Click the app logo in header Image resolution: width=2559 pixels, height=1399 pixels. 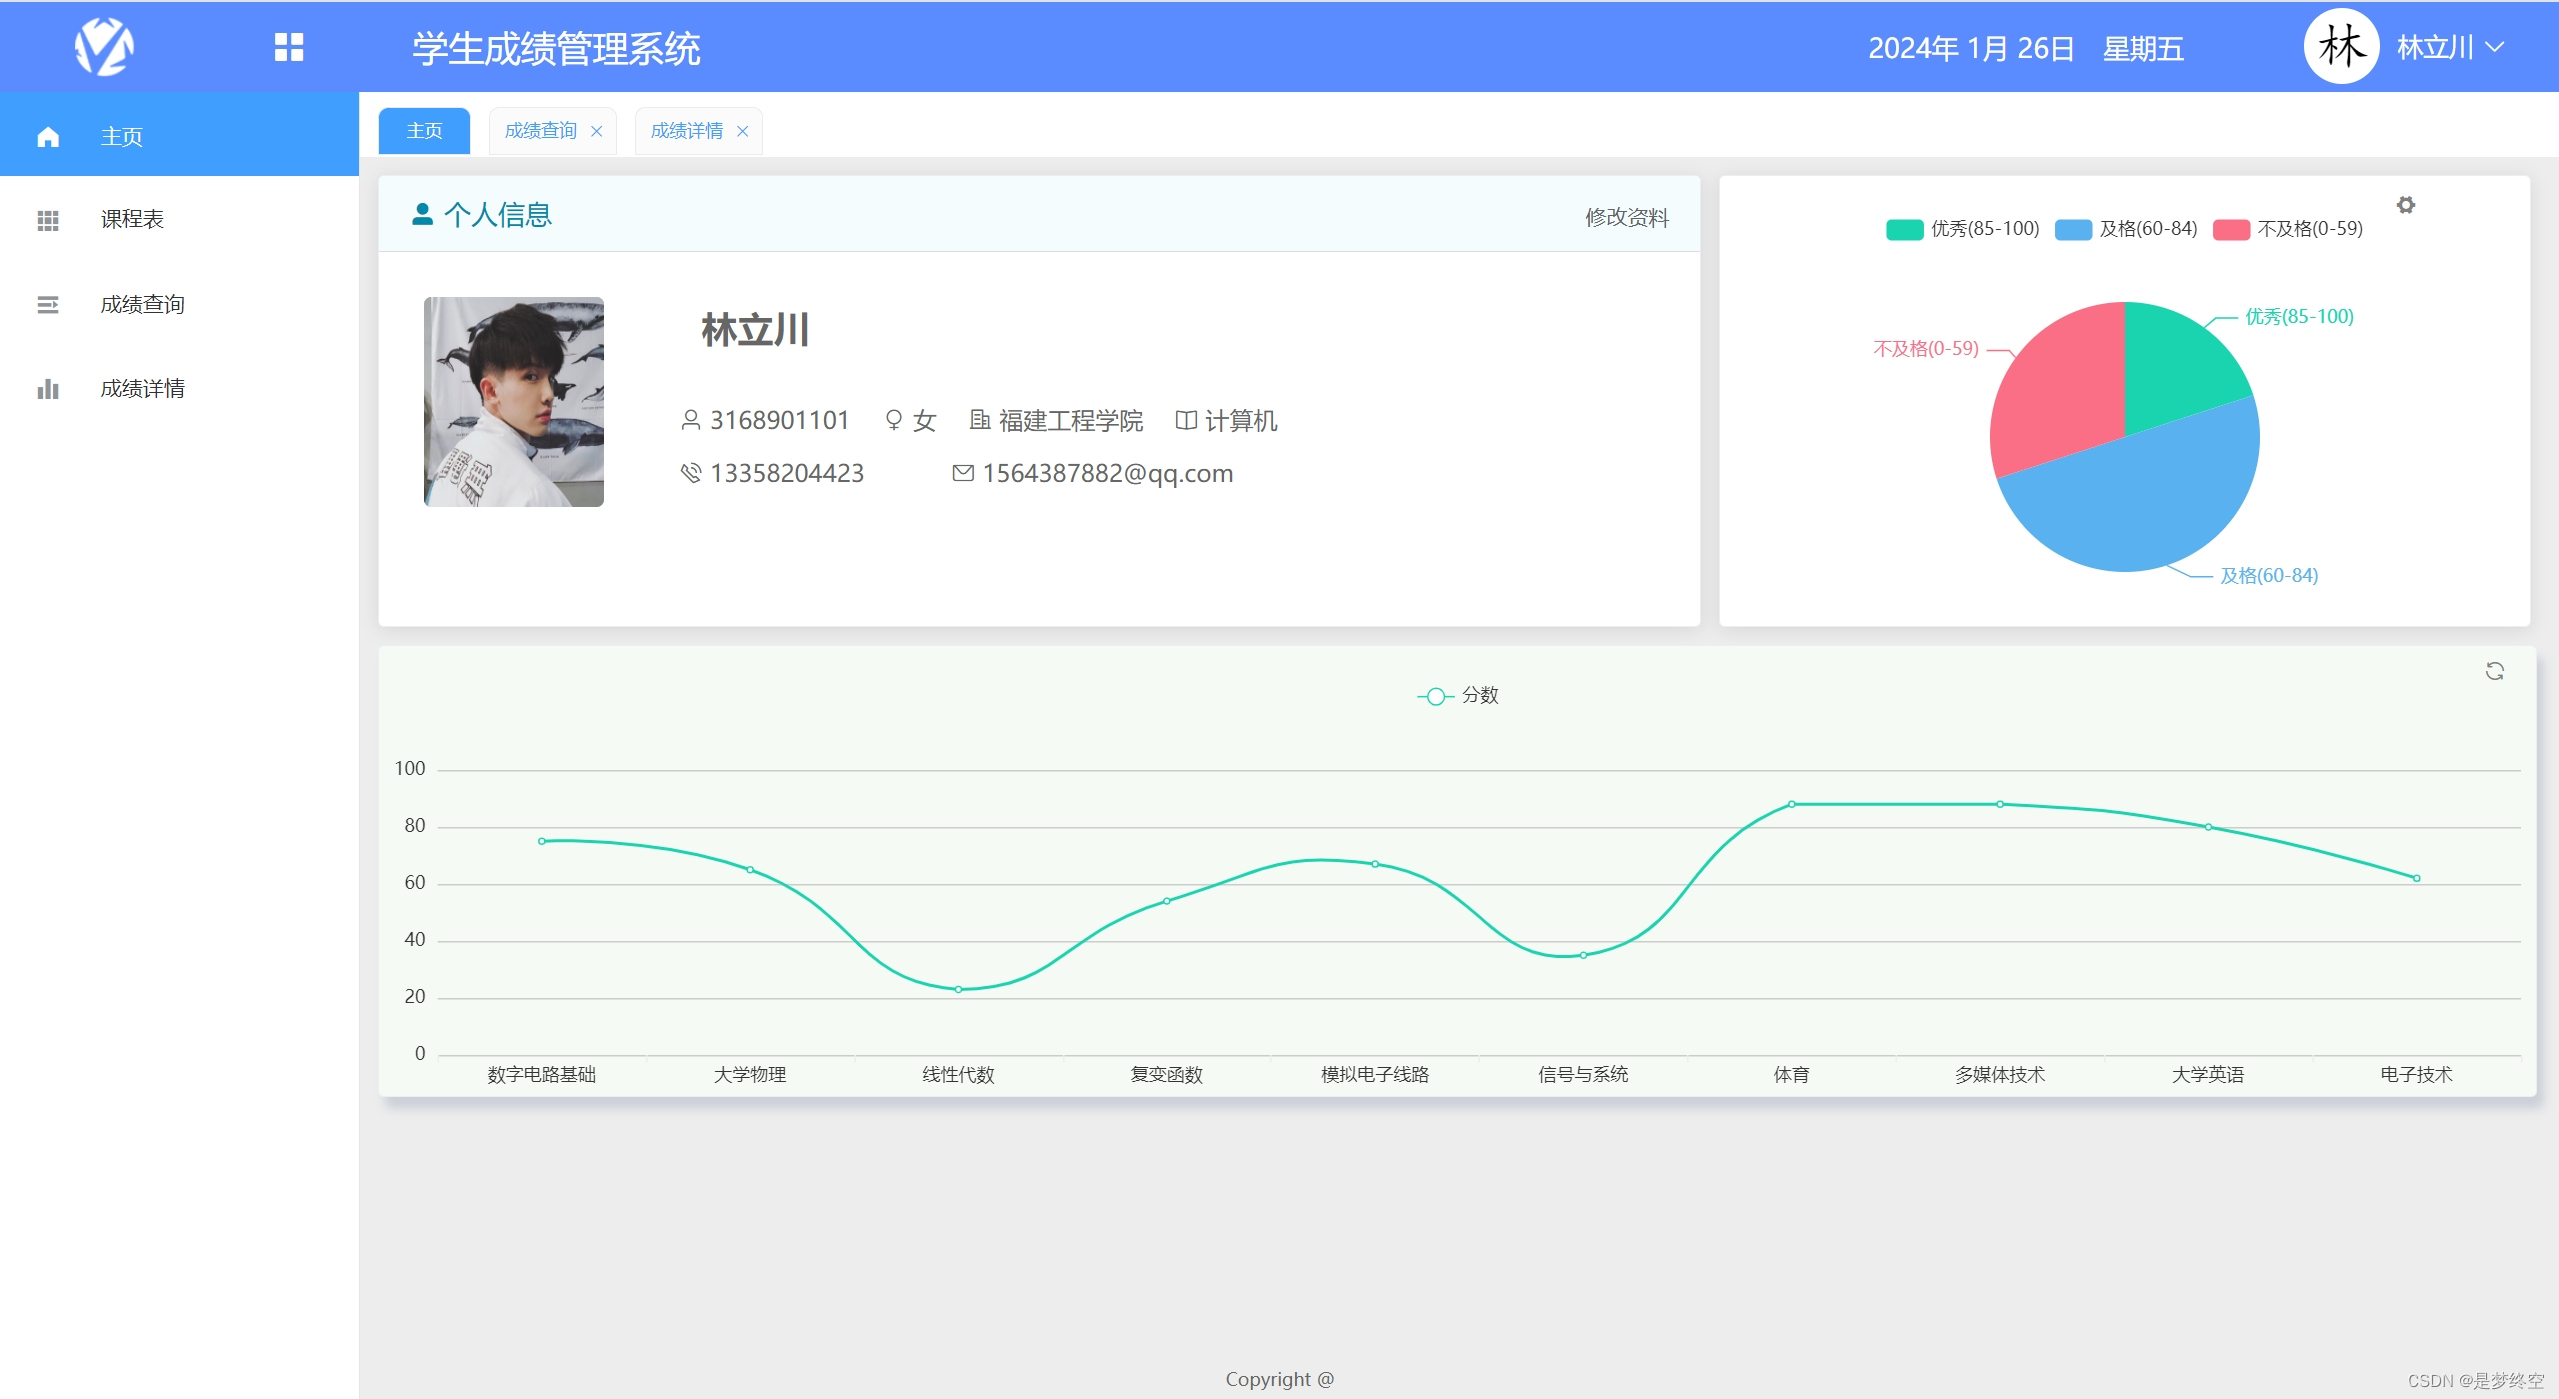[x=104, y=47]
